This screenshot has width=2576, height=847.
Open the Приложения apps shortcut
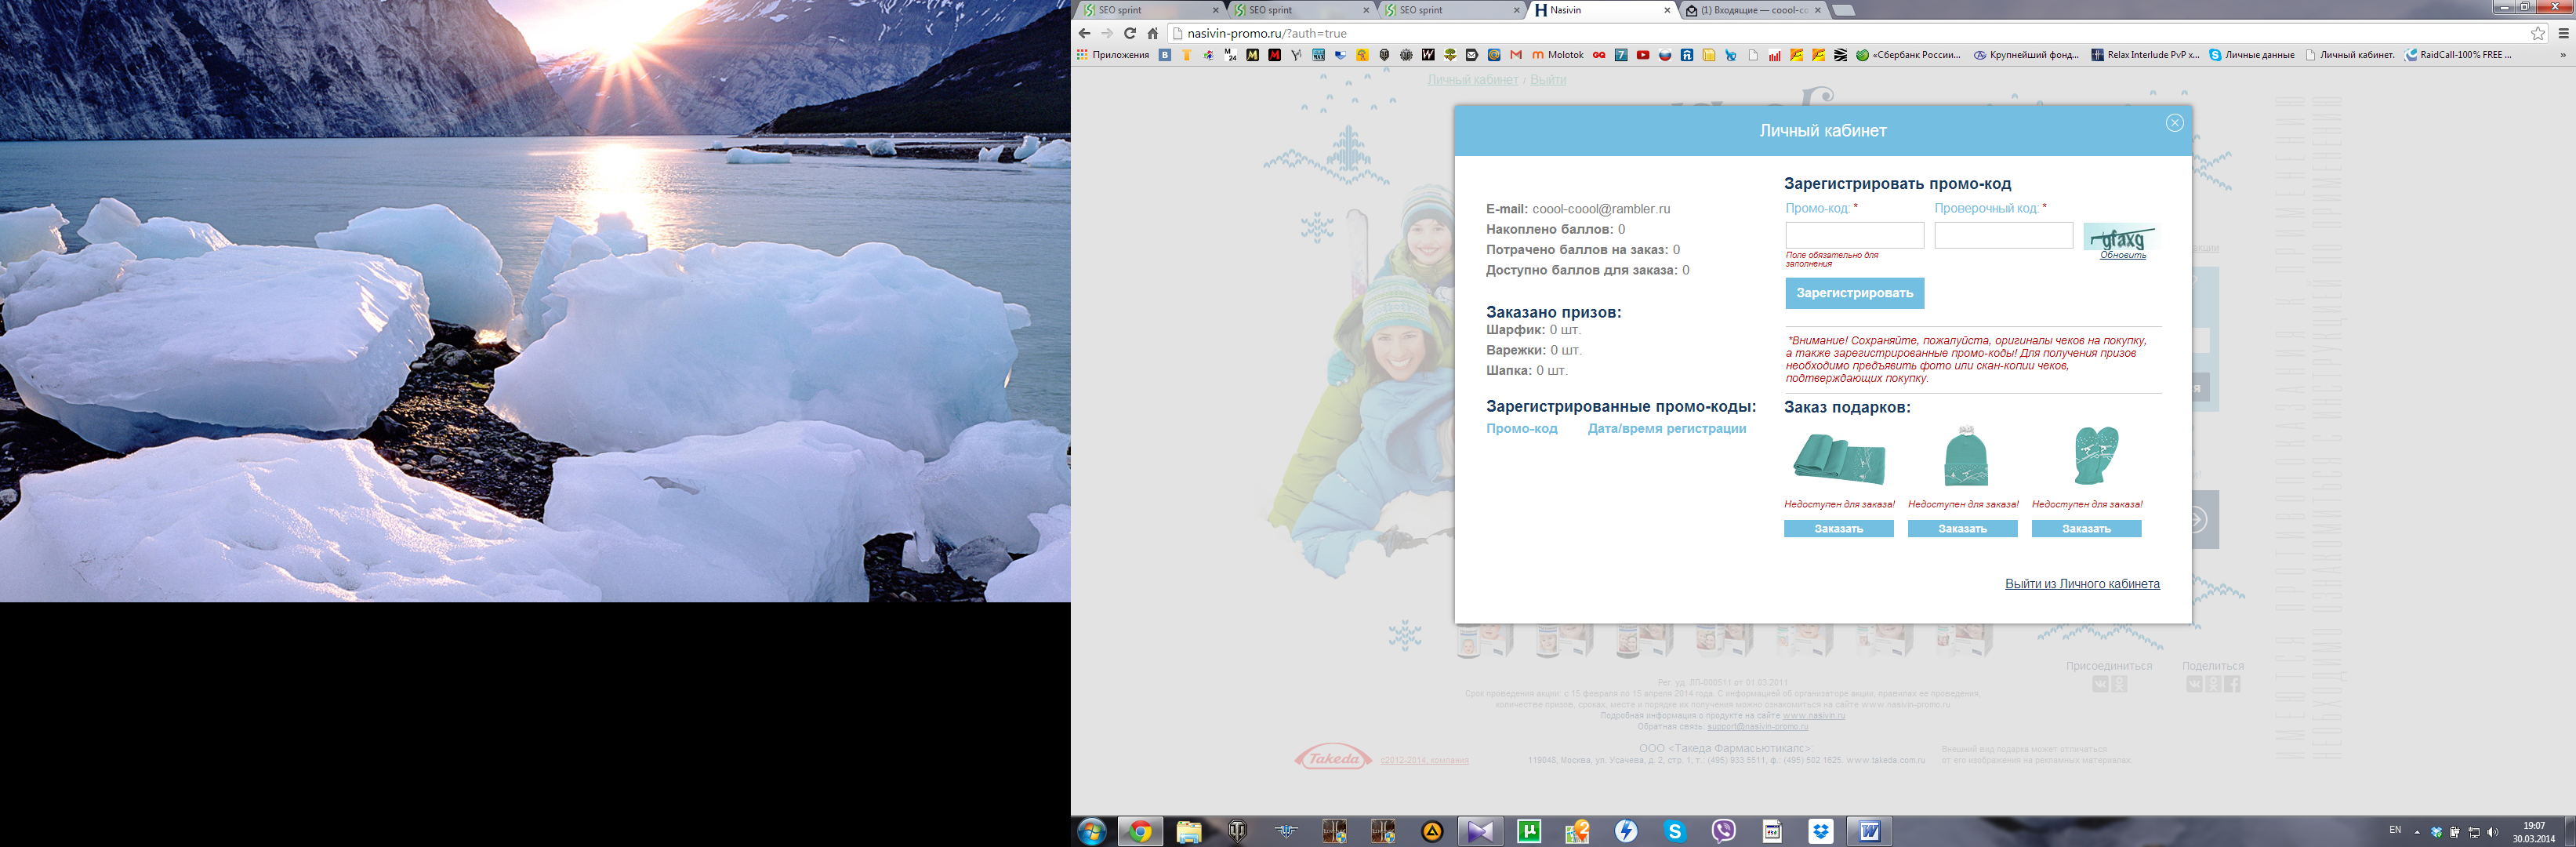point(1113,55)
